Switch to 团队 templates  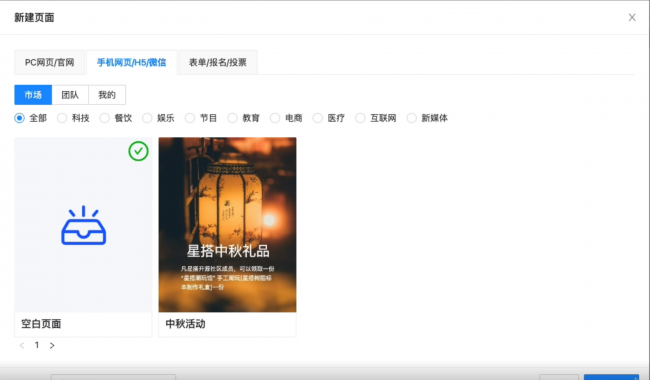[70, 95]
